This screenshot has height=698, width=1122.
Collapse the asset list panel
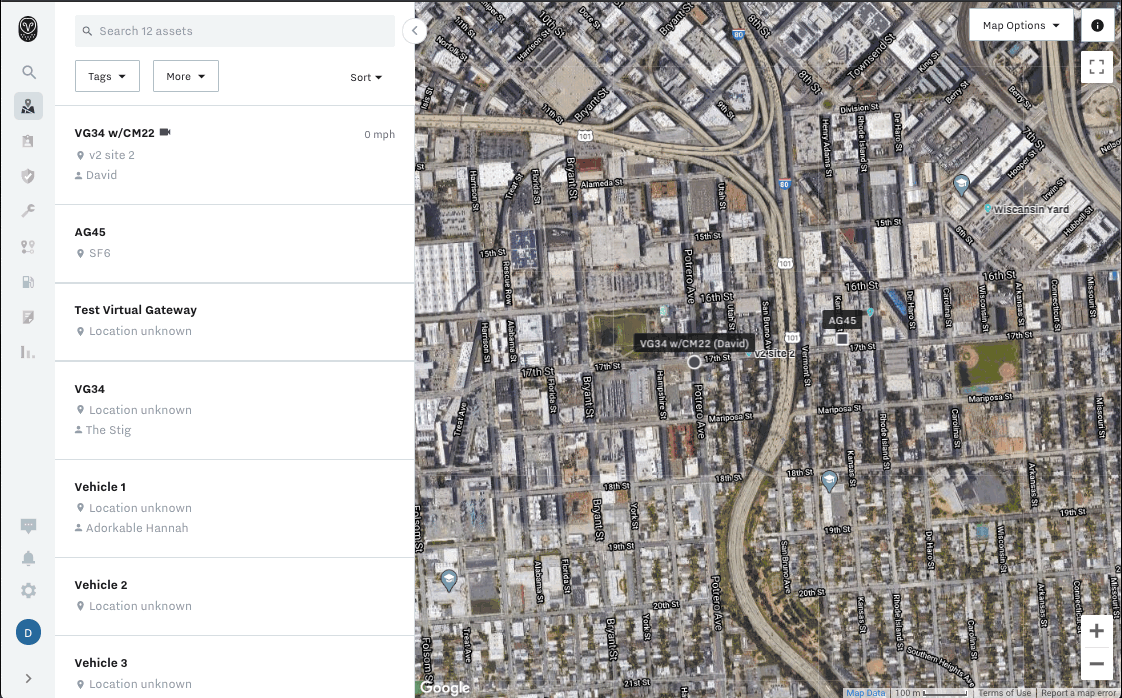click(414, 31)
